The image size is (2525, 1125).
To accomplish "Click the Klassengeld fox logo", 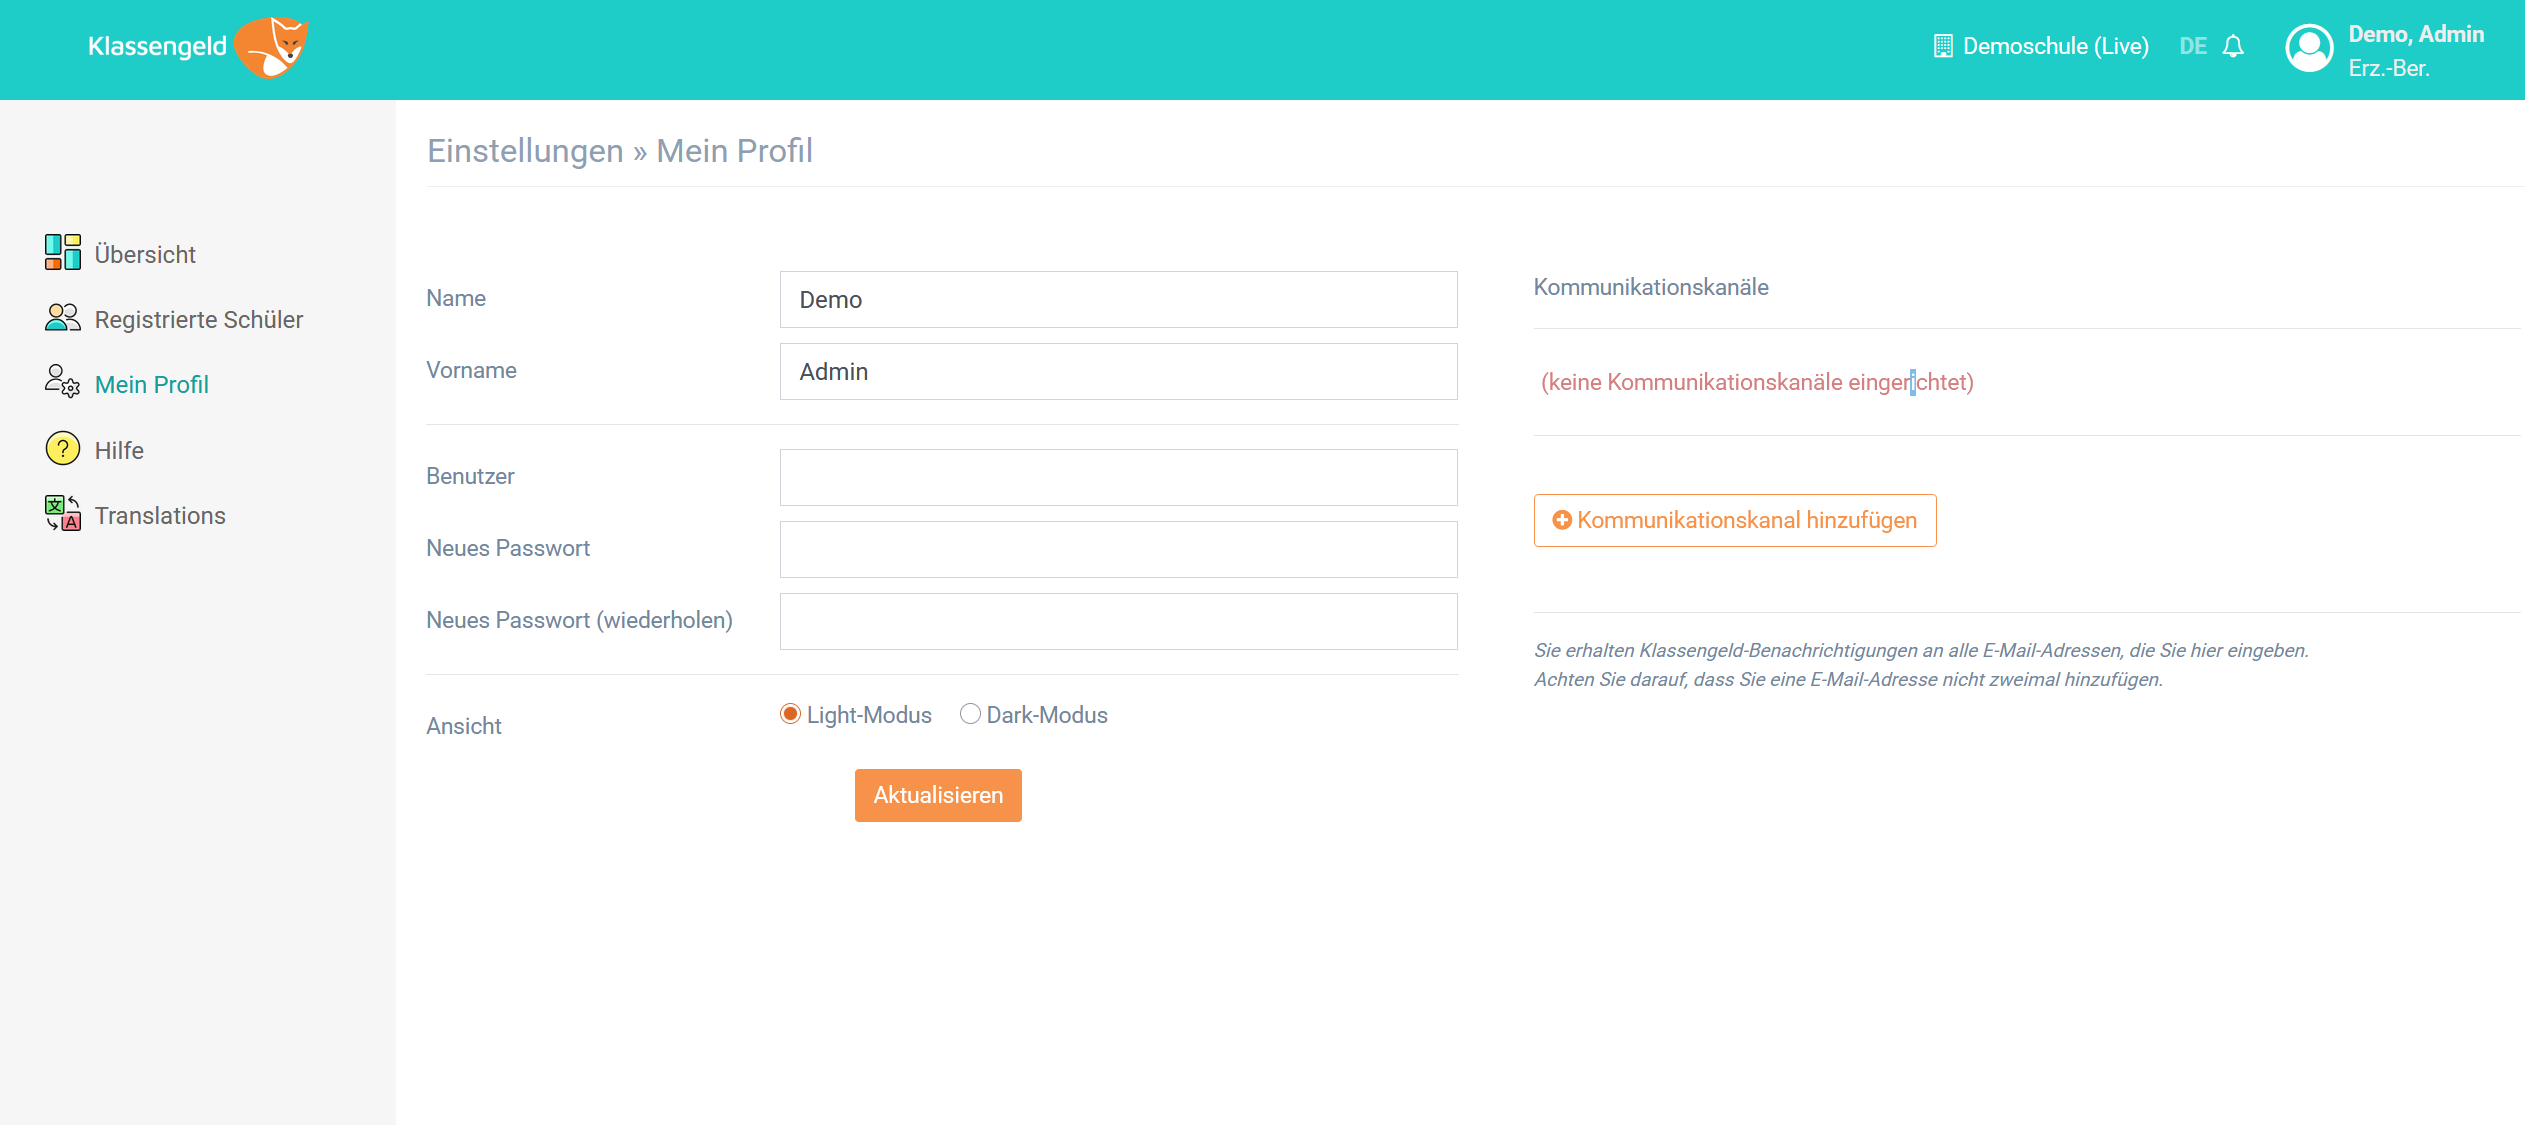I will click(x=272, y=47).
